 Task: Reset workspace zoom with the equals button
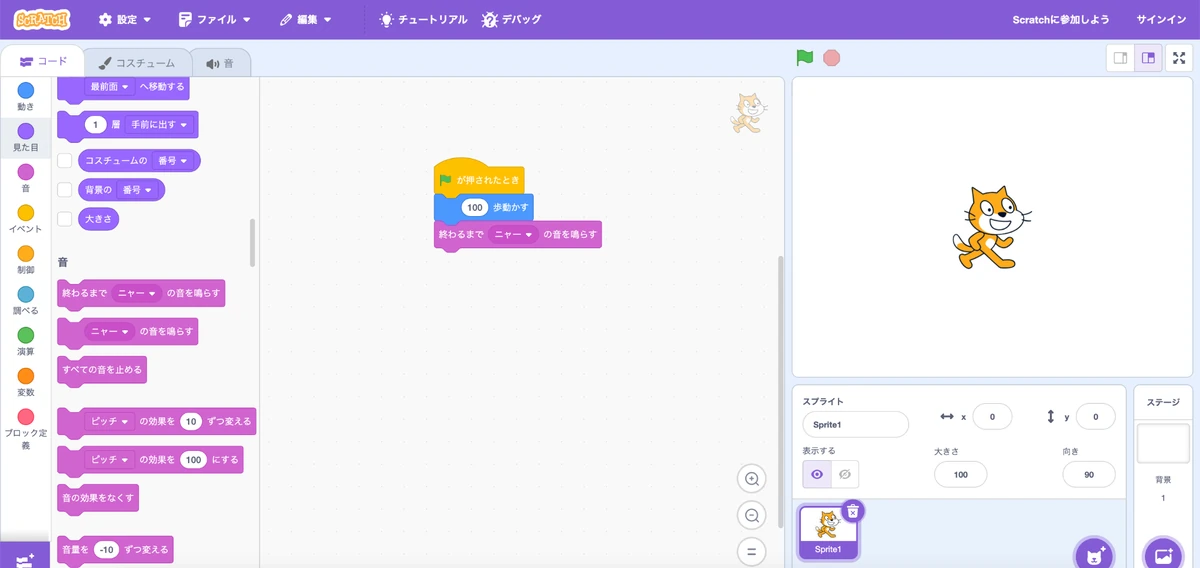tap(751, 551)
